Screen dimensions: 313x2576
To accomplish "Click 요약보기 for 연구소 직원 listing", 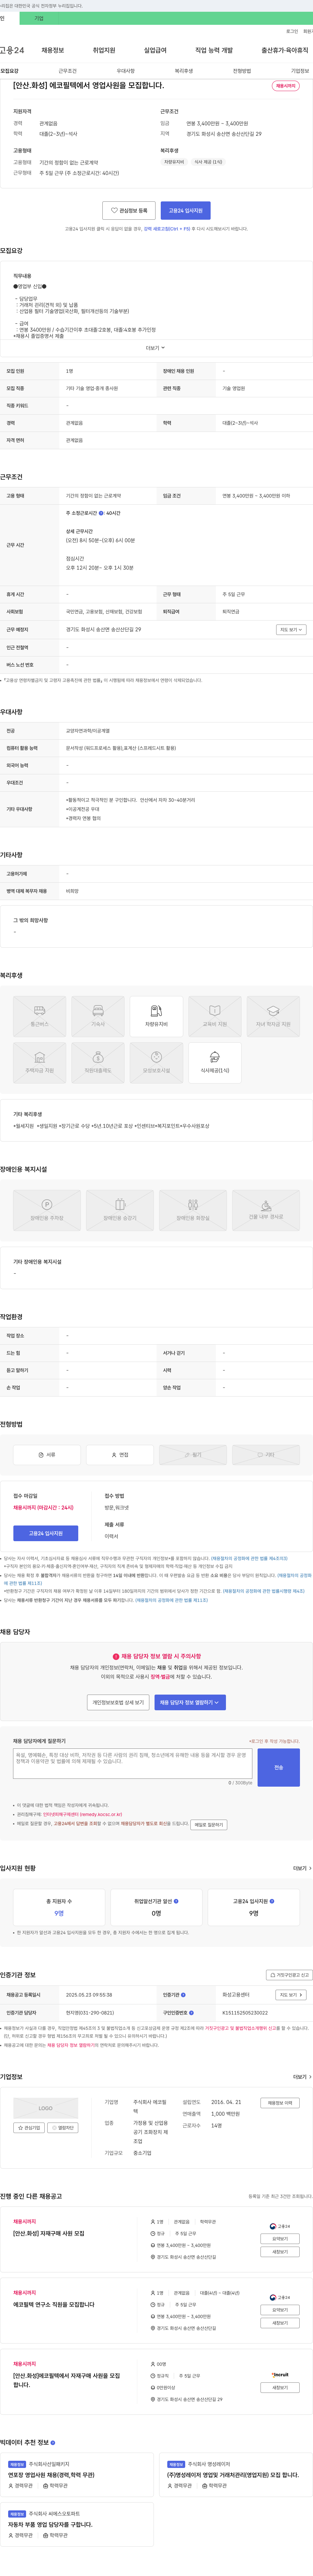I will [x=280, y=2310].
